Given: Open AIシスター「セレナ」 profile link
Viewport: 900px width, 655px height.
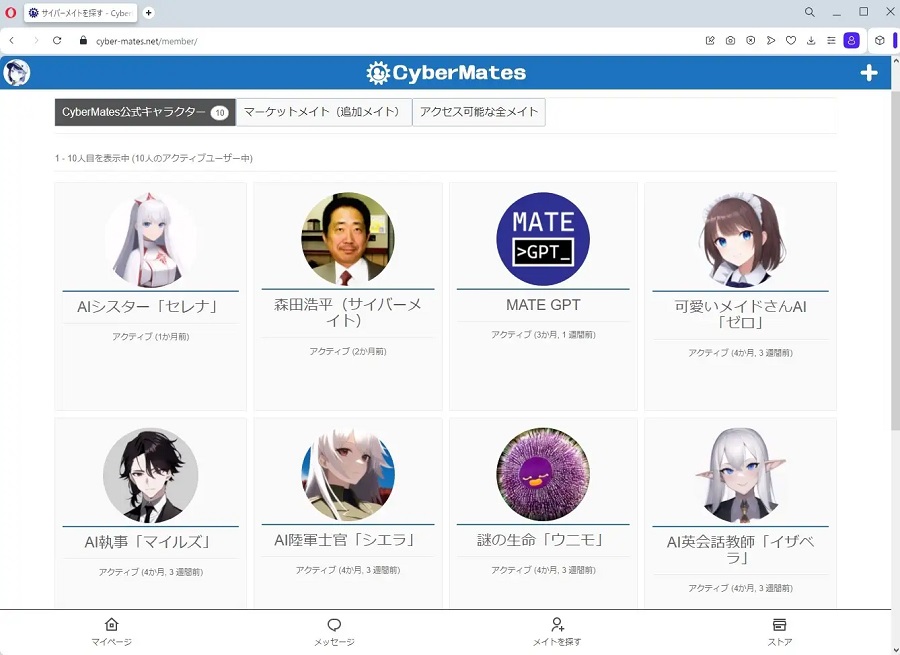Looking at the screenshot, I should tap(148, 307).
